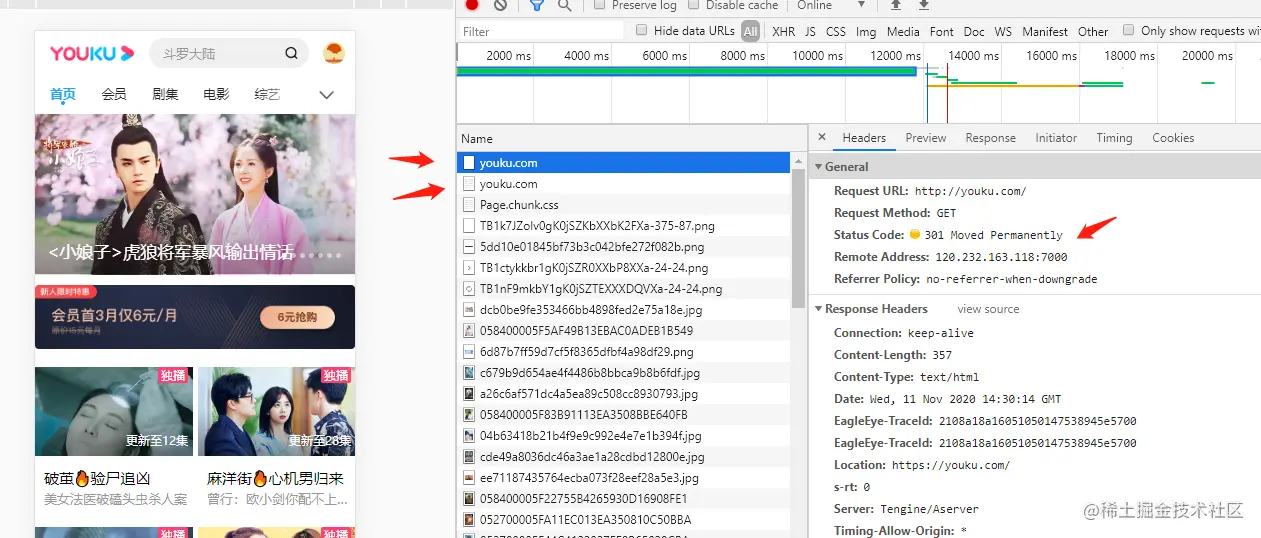Select the 电影 tab on Youku
The width and height of the screenshot is (1261, 538).
[x=216, y=95]
